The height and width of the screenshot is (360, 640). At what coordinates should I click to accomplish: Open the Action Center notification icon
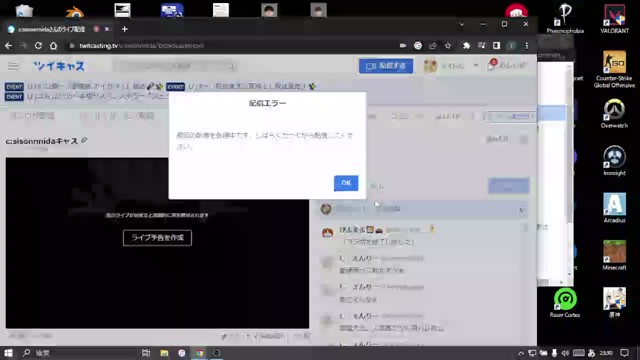tap(624, 353)
